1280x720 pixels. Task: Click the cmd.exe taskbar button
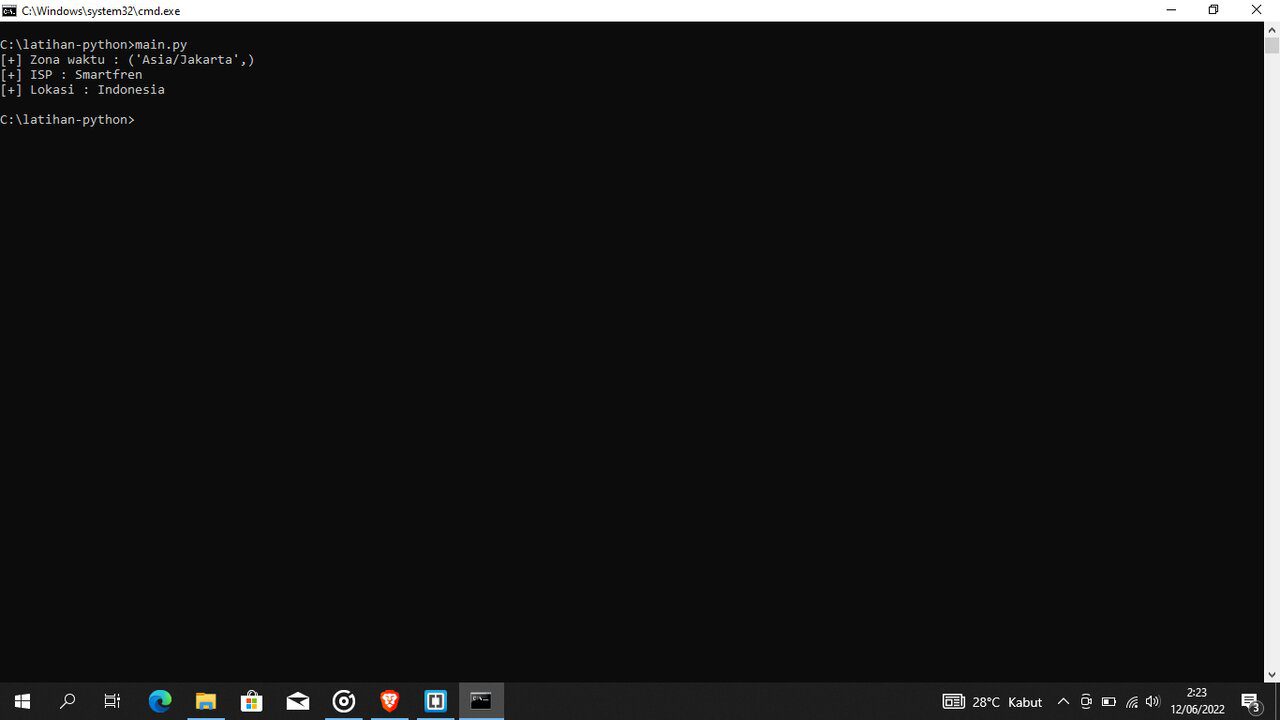click(x=481, y=702)
